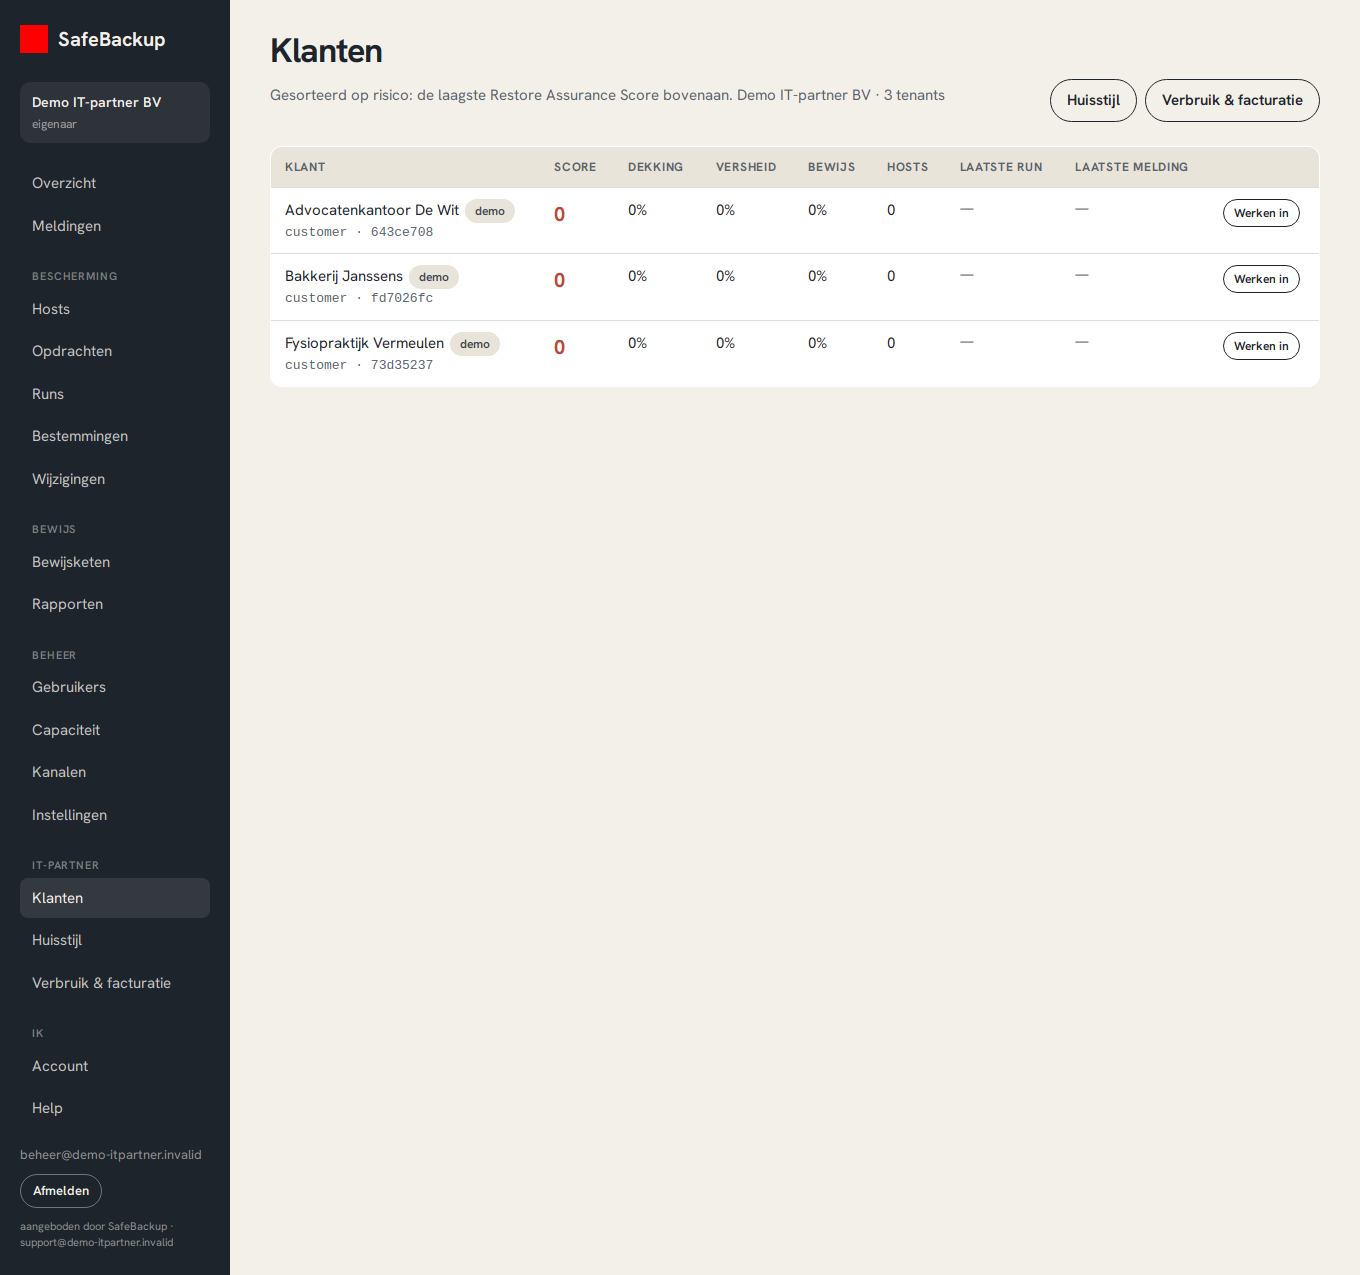Click the Huisstijl button in the page header

[x=1093, y=100]
